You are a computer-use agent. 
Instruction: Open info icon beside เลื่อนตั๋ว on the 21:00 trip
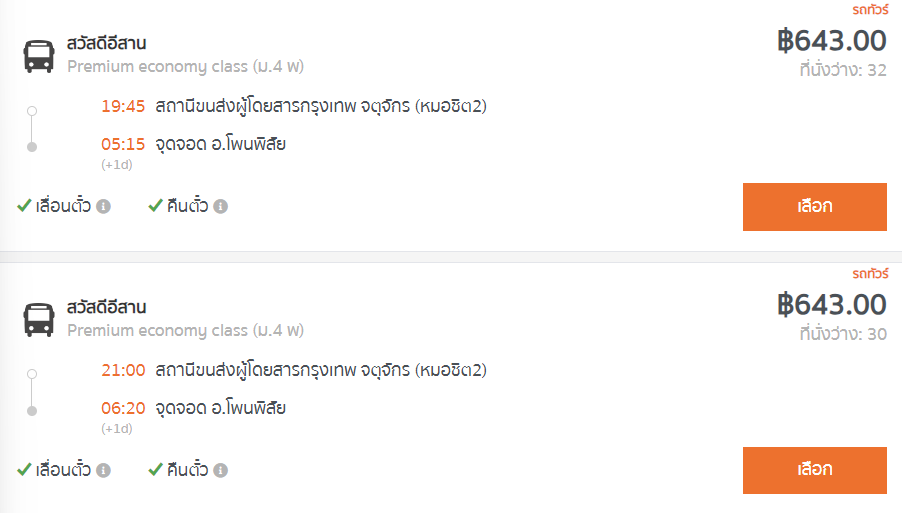tap(104, 470)
